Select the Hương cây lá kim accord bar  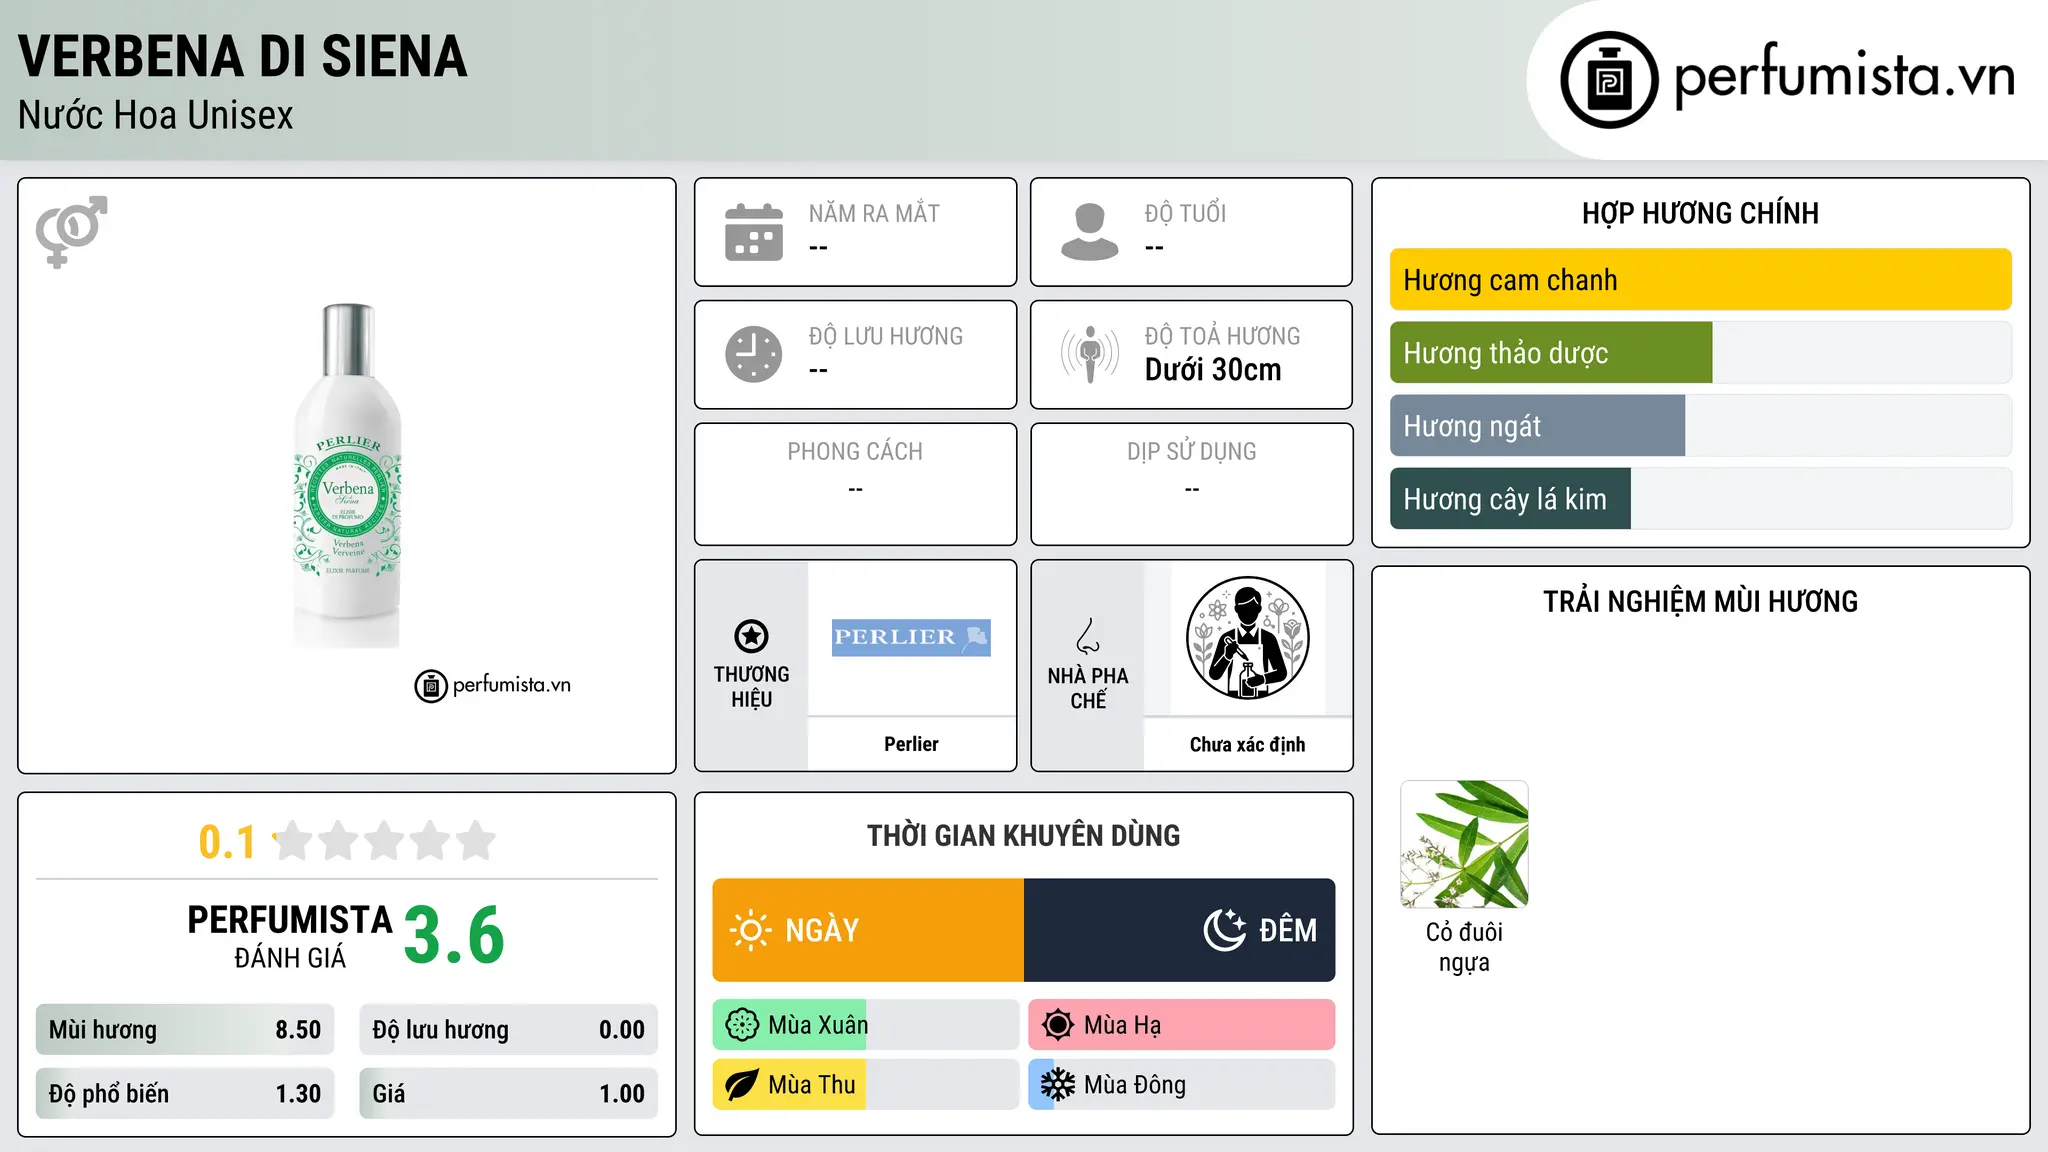click(1700, 499)
